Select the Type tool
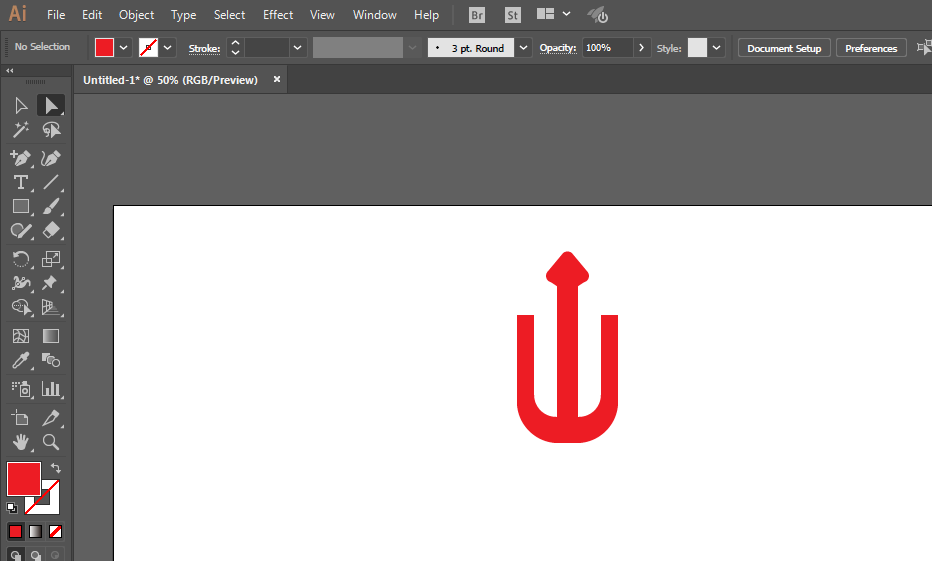This screenshot has width=932, height=561. click(x=21, y=182)
